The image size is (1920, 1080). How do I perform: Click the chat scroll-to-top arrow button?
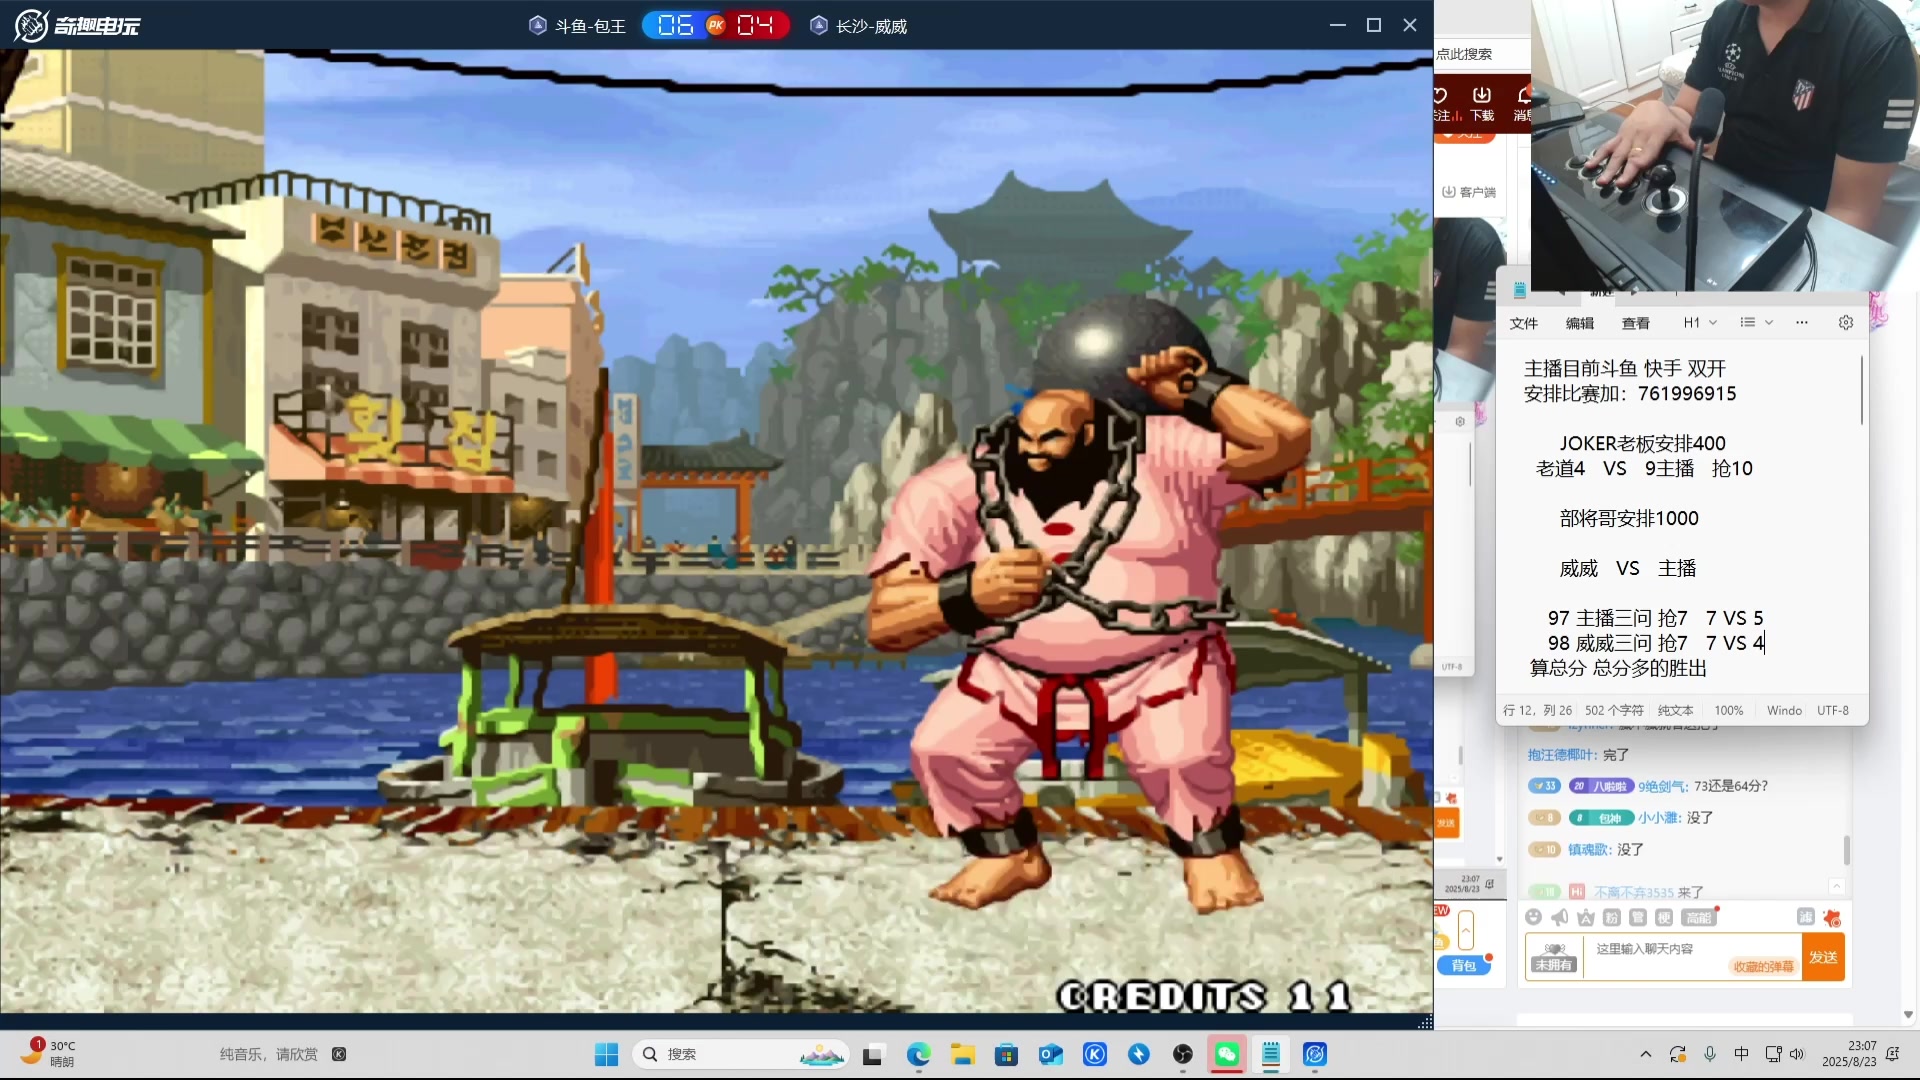[1836, 886]
